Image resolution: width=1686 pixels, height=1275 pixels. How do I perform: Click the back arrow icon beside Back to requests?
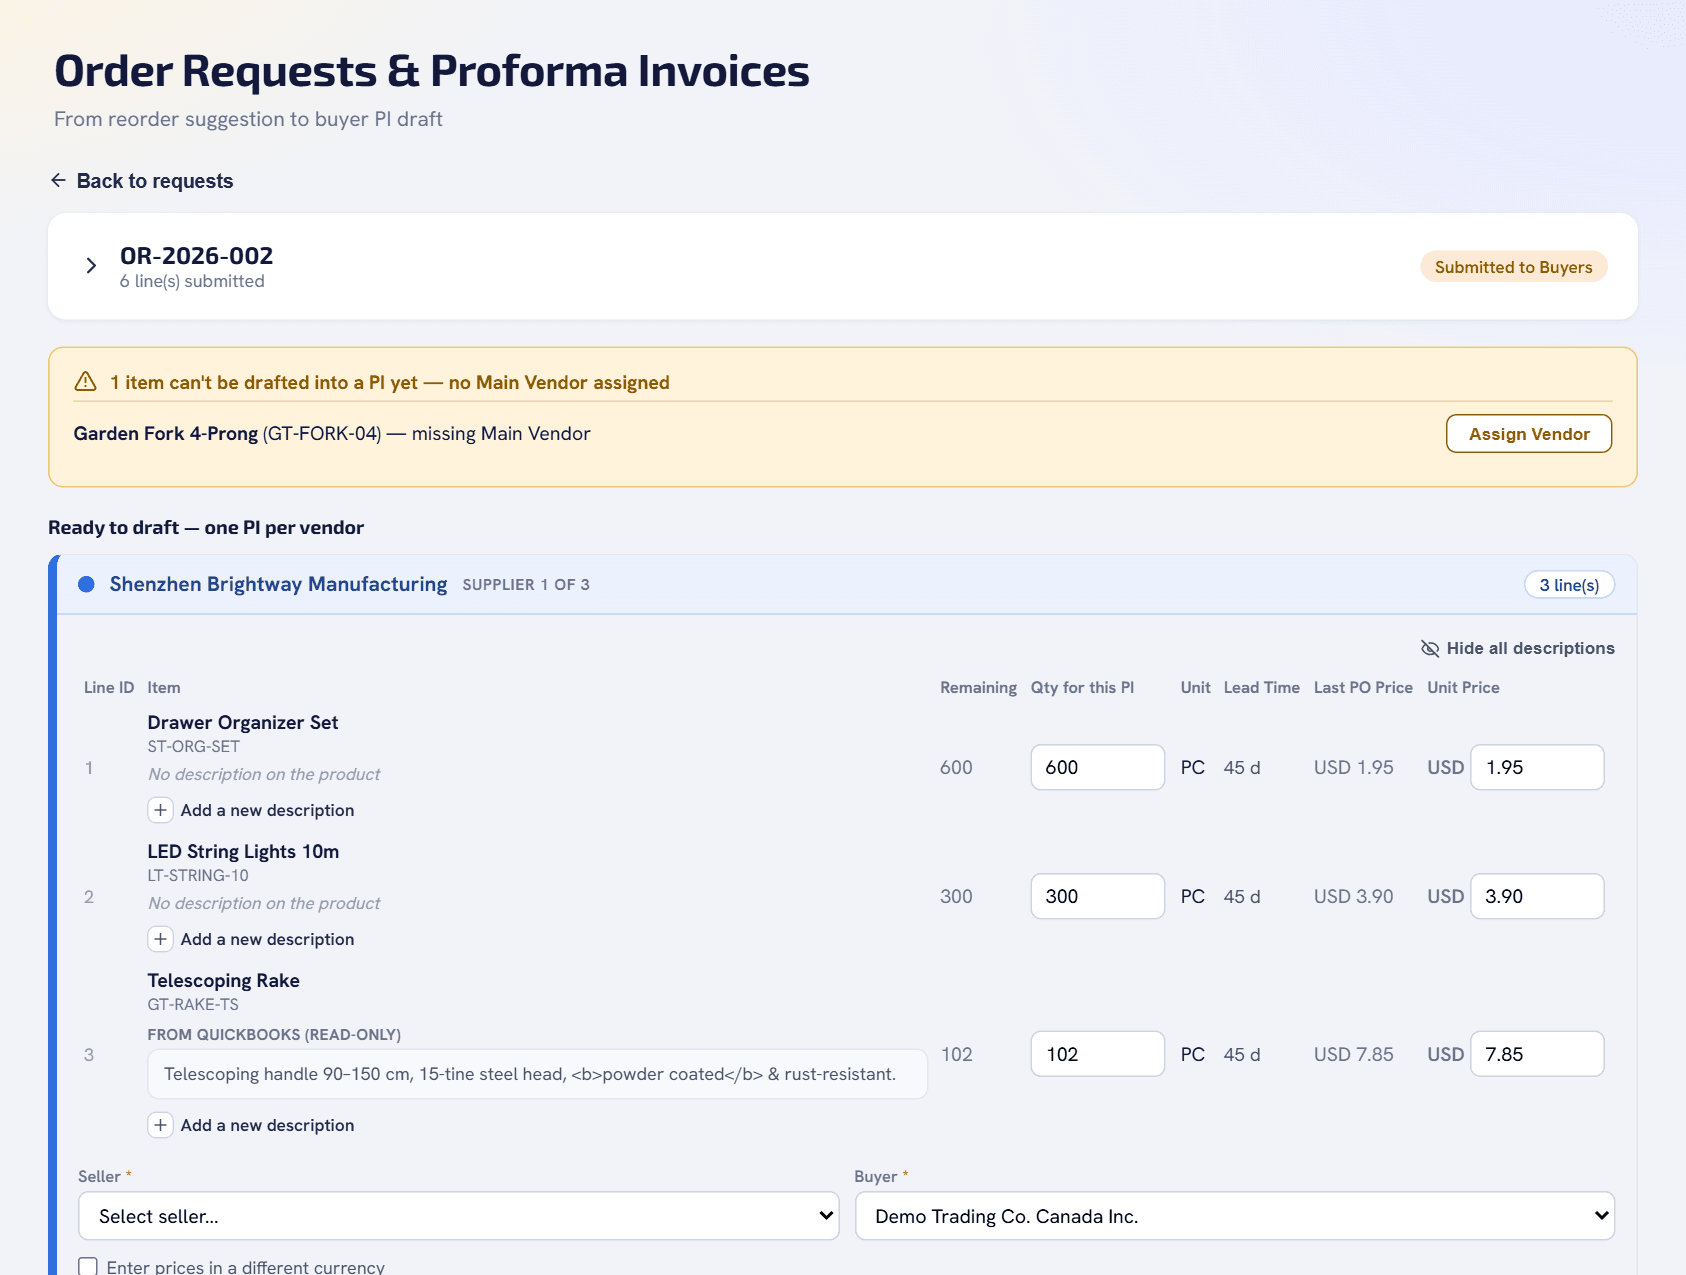point(58,180)
